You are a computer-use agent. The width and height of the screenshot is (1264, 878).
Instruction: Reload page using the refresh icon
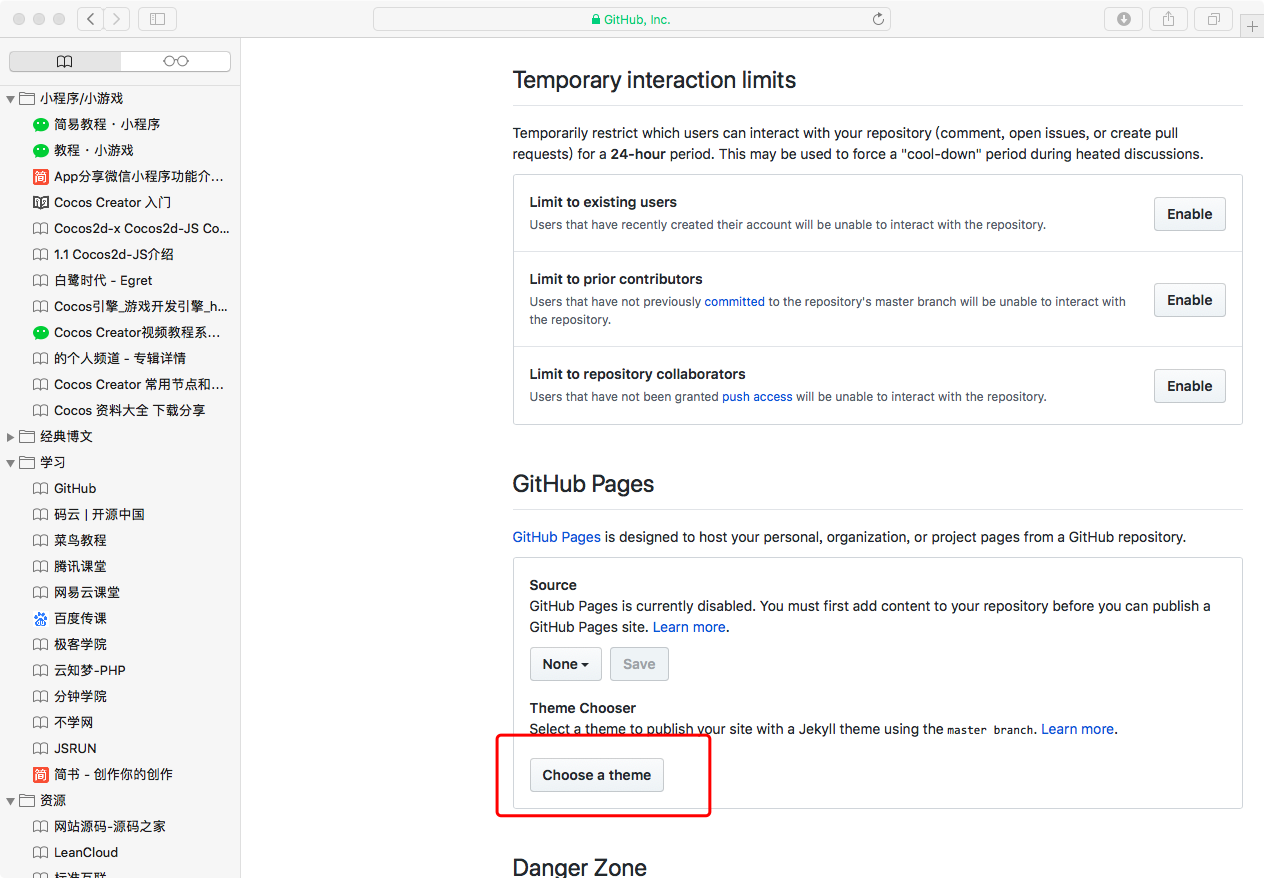pos(878,19)
